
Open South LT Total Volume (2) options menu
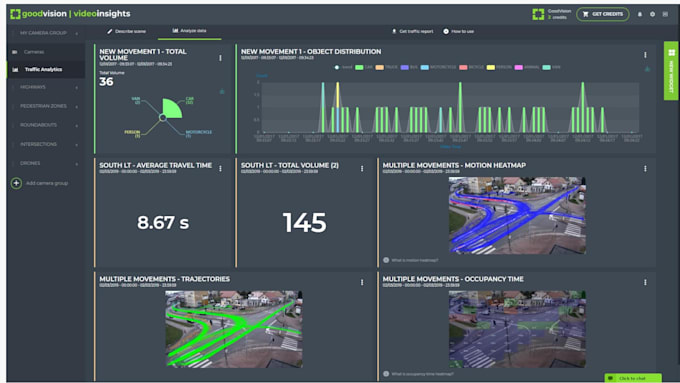click(x=362, y=168)
